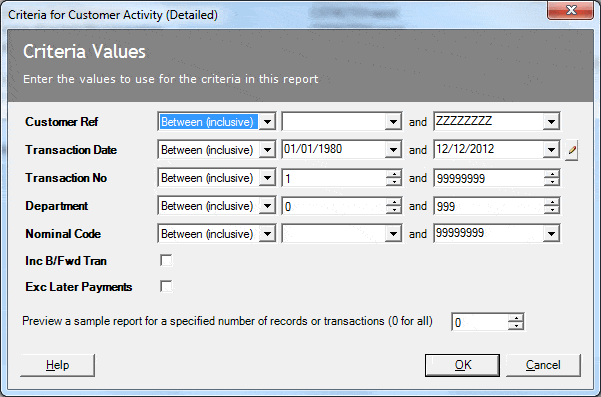The image size is (601, 397).
Task: Decrease the 99999999 Transaction No spinner
Action: click(552, 182)
